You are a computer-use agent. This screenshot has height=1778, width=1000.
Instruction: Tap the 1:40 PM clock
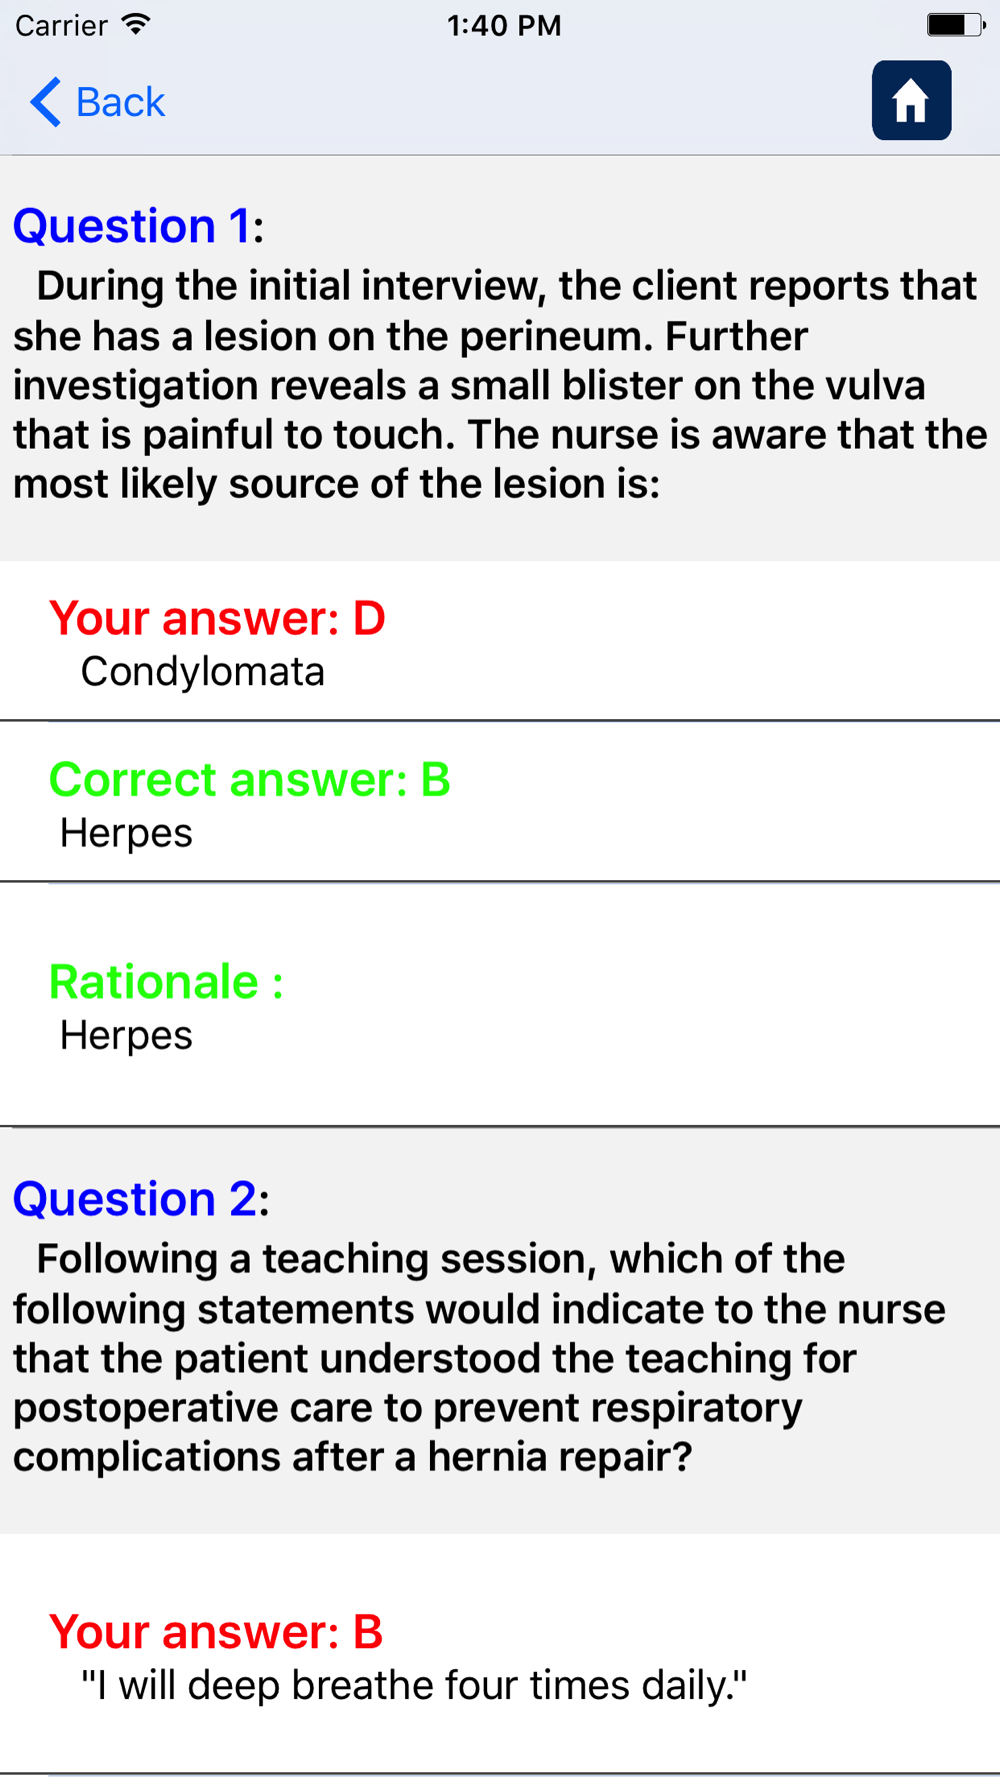coord(504,25)
